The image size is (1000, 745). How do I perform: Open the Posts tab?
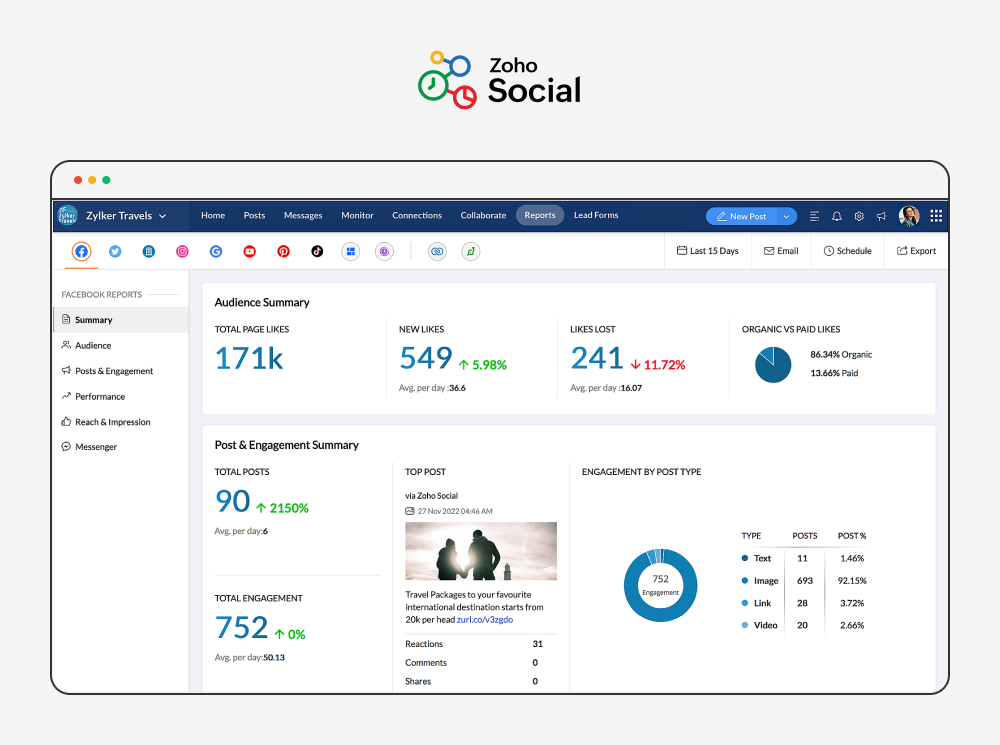[254, 216]
